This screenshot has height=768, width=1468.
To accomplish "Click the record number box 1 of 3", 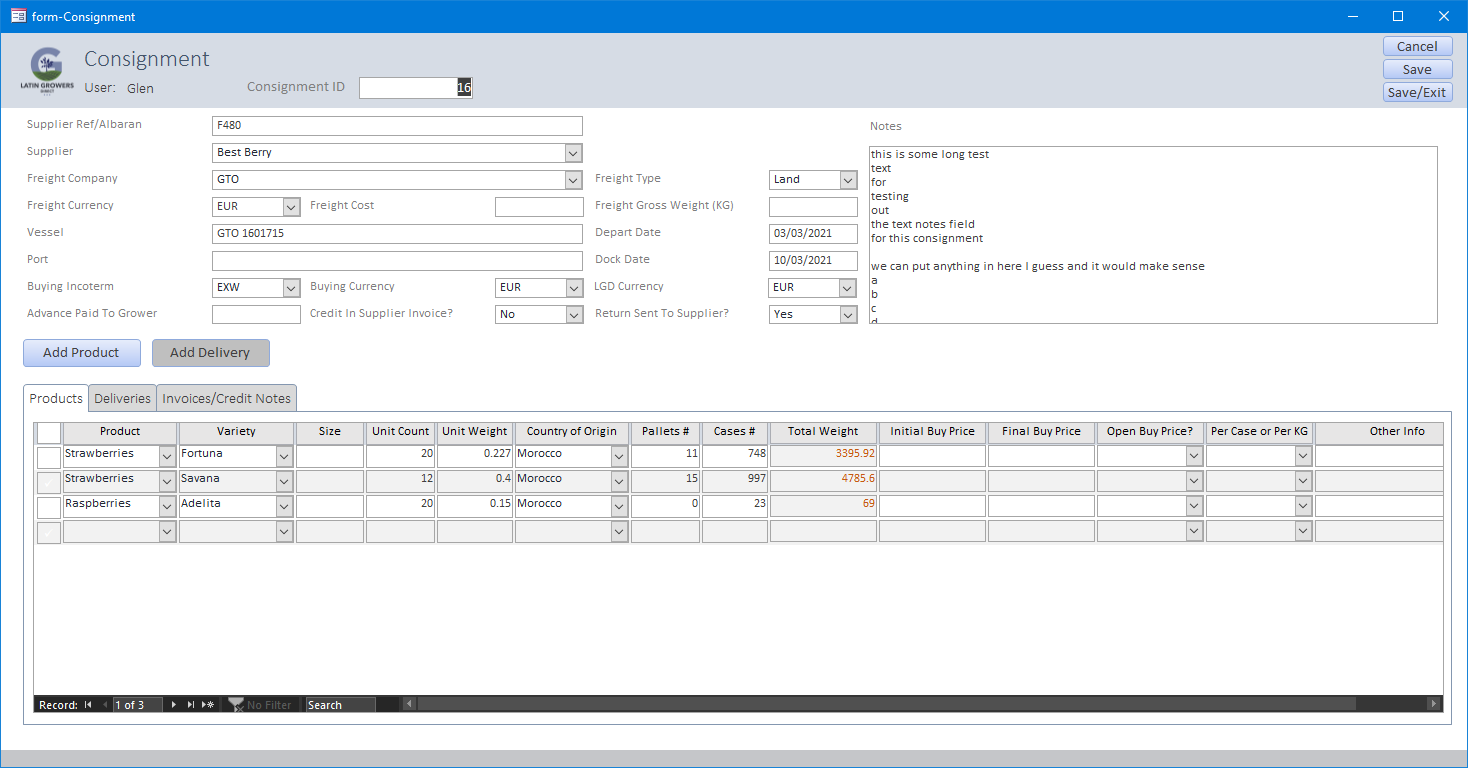I will (x=138, y=705).
